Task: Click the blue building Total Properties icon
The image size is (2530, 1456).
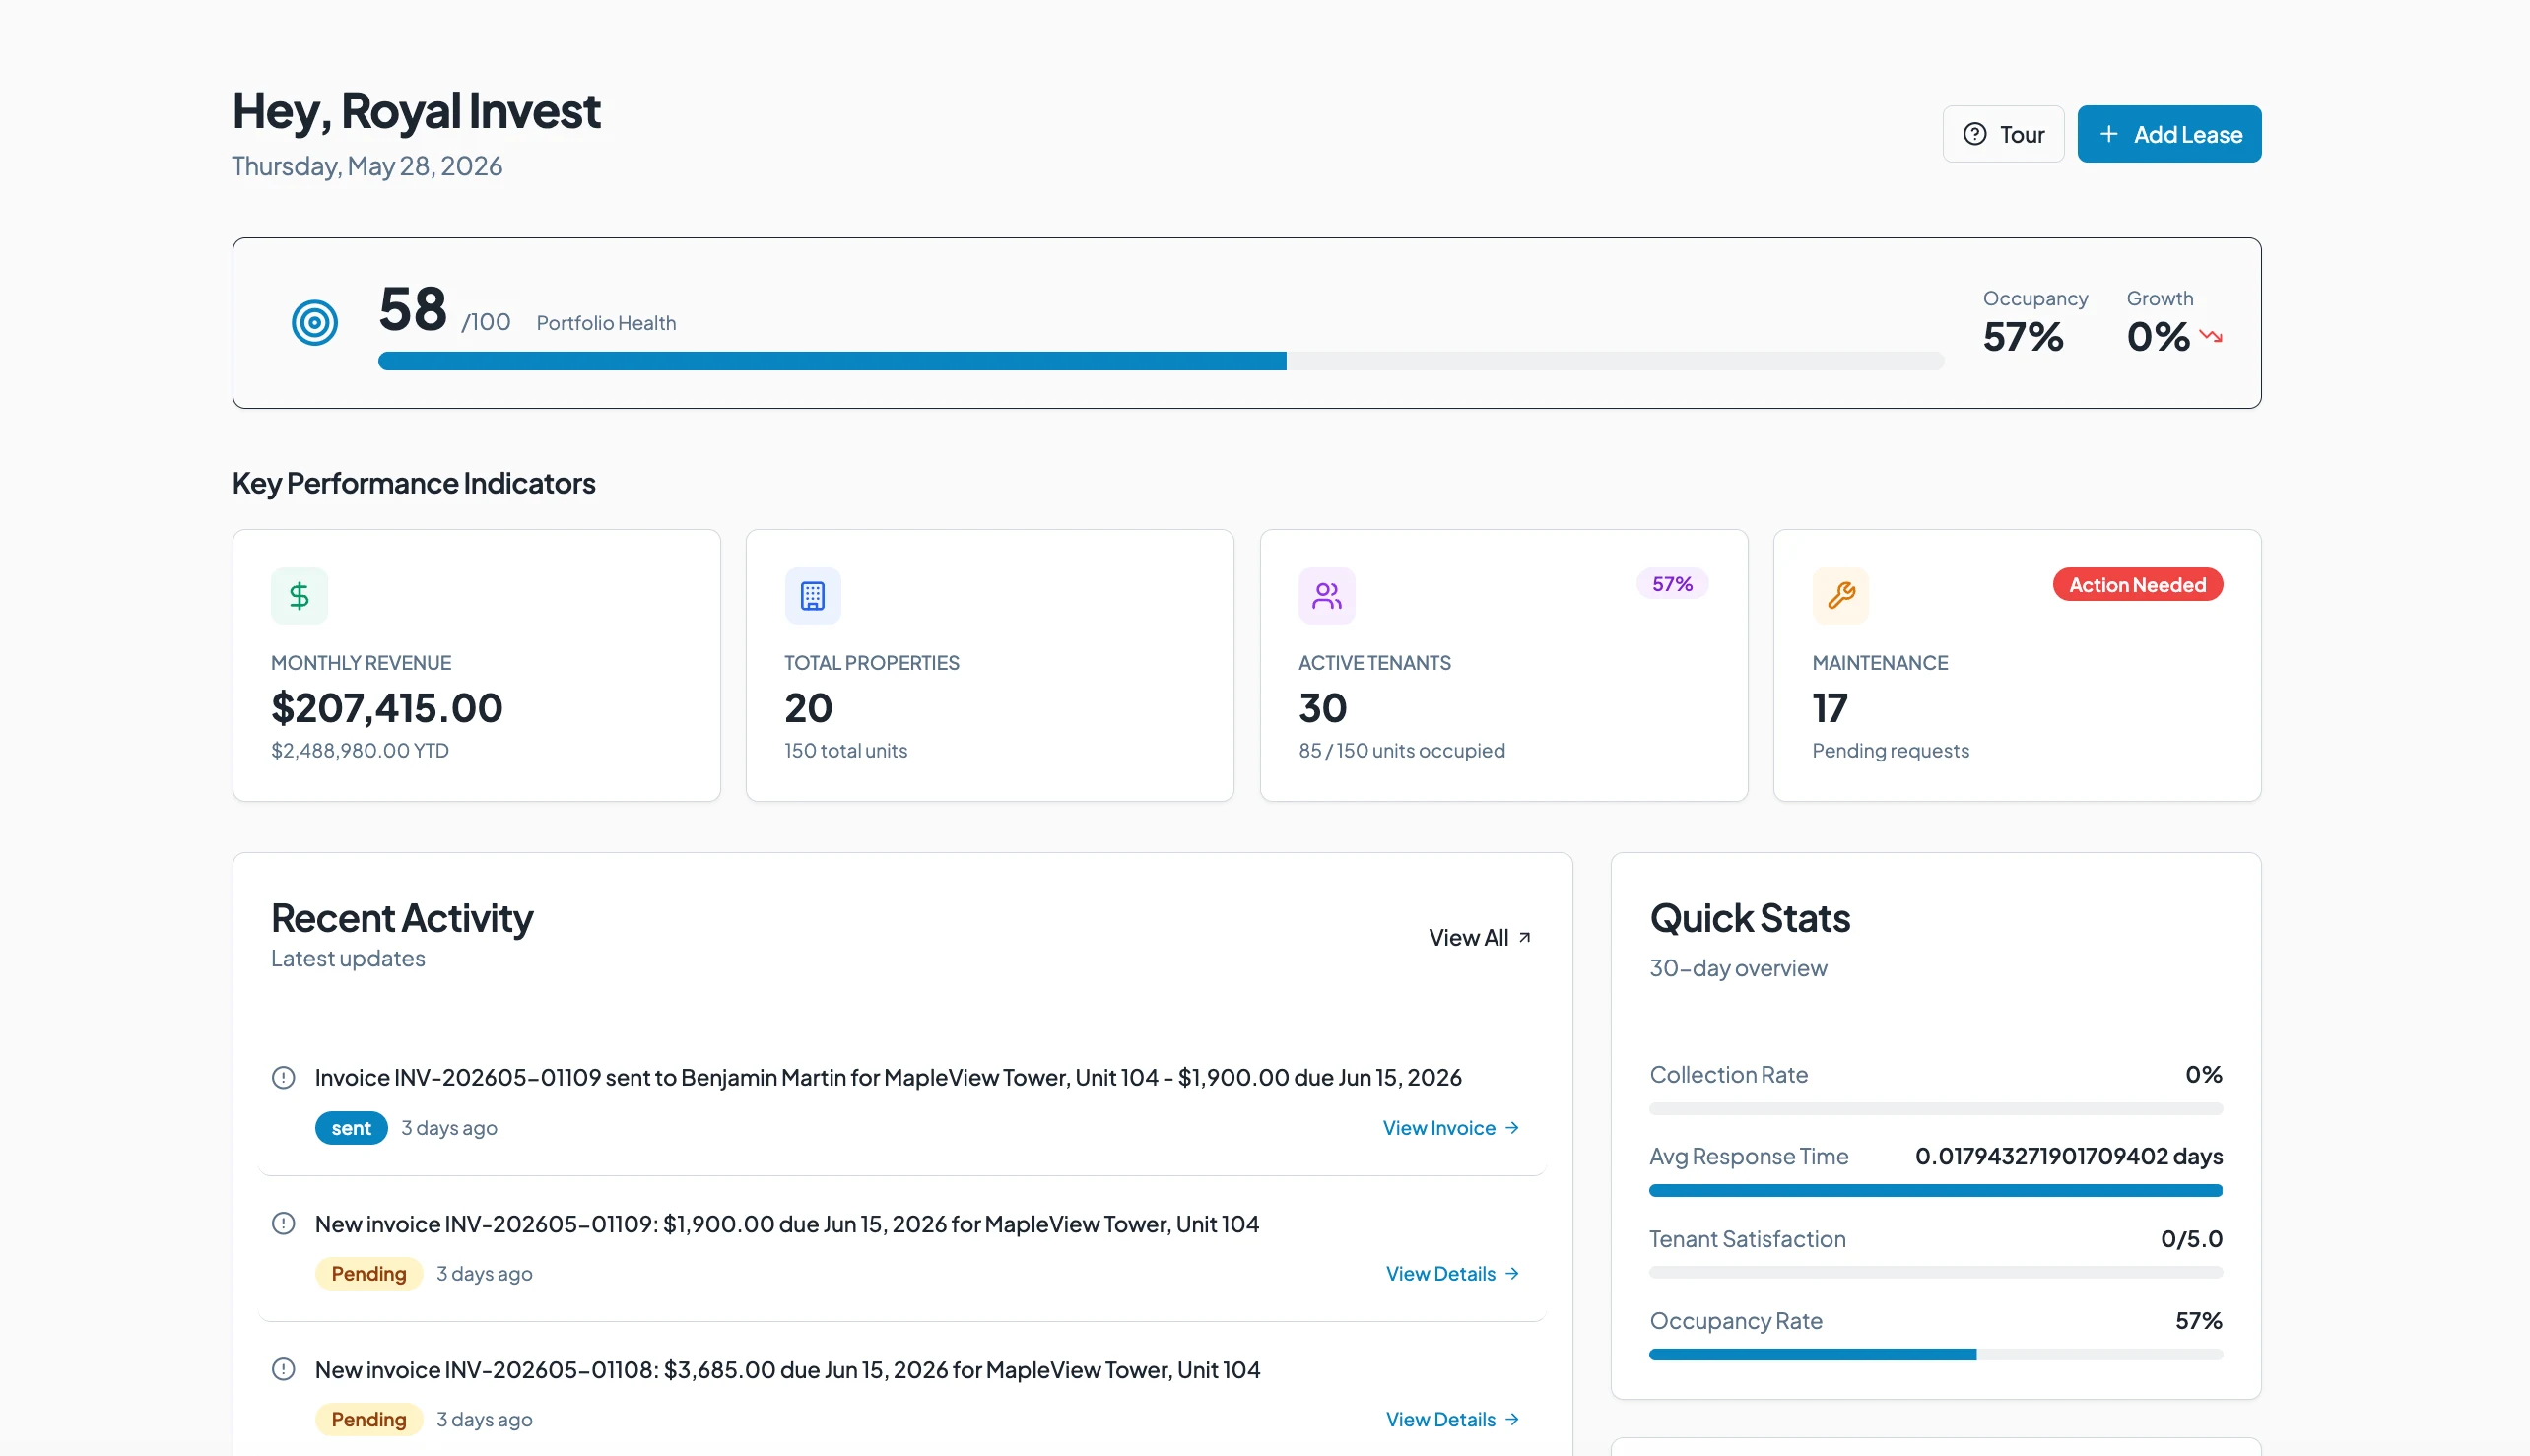Action: (x=812, y=596)
